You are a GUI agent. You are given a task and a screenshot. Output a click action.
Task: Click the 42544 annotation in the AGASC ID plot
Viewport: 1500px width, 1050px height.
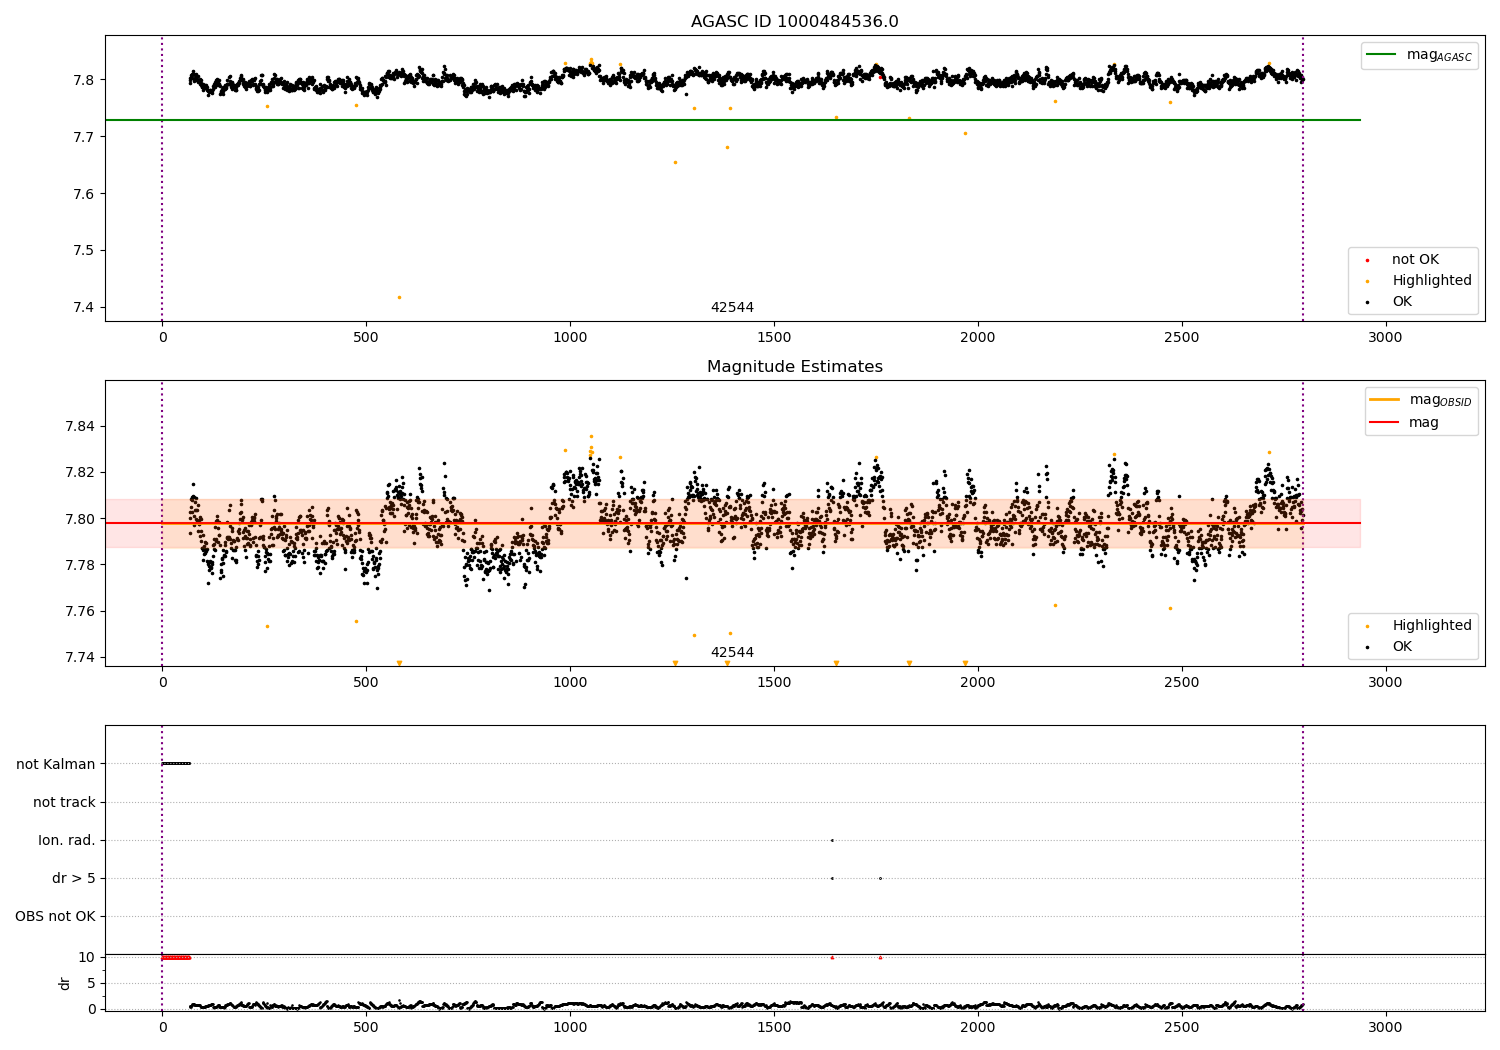point(732,308)
